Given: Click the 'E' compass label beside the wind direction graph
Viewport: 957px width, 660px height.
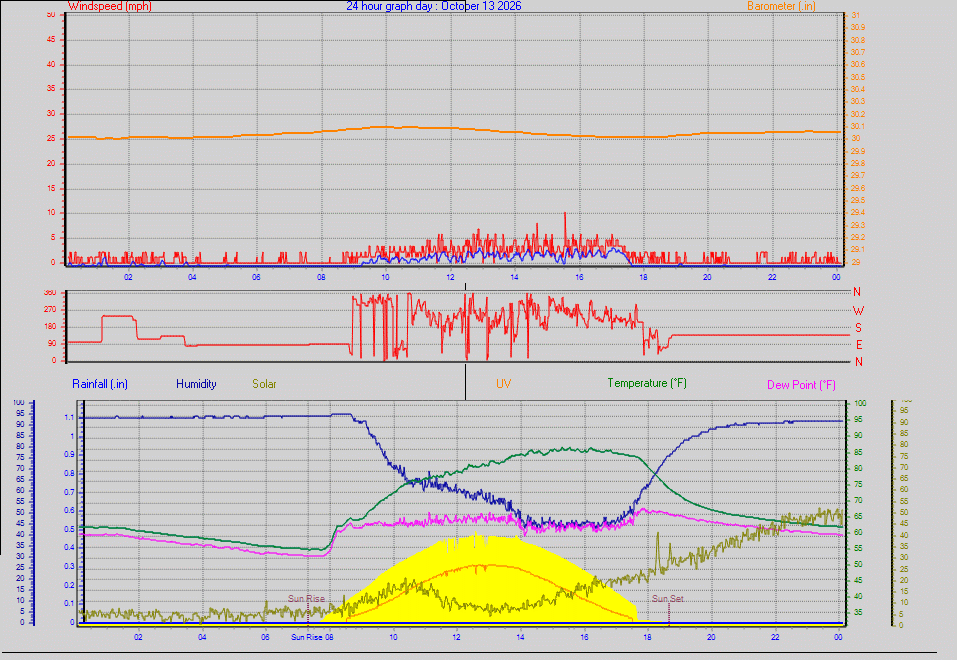Looking at the screenshot, I should (x=859, y=345).
